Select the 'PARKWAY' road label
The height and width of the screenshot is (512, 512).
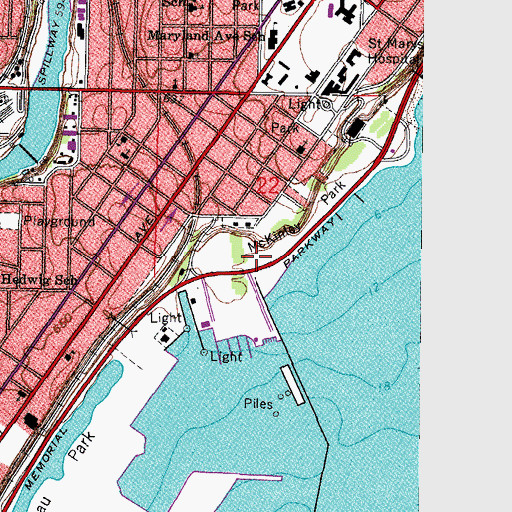(309, 243)
